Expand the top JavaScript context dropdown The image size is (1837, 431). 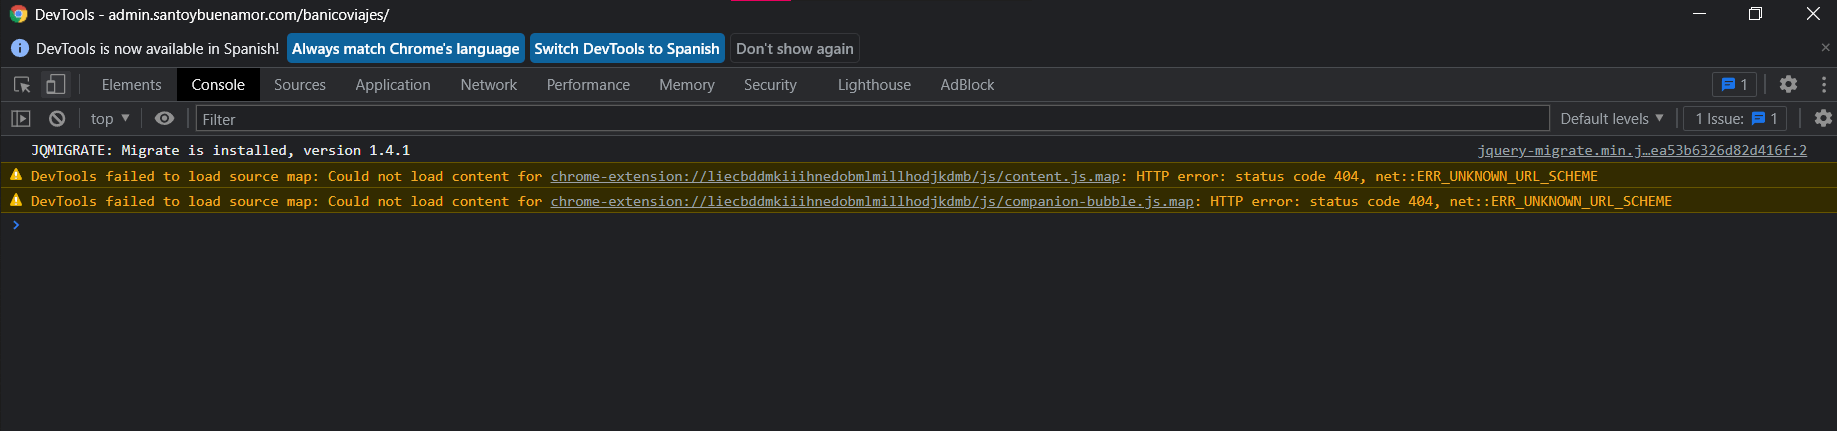(110, 118)
